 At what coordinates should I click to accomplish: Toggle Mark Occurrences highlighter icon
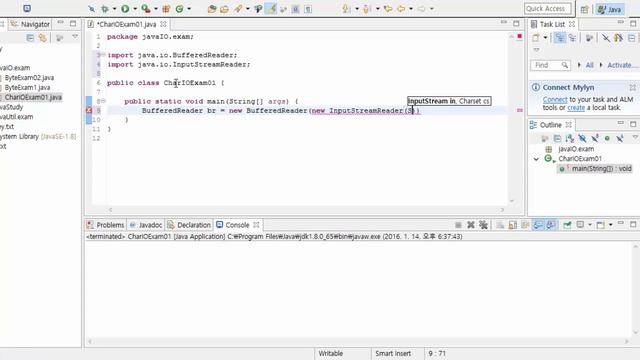point(271,9)
